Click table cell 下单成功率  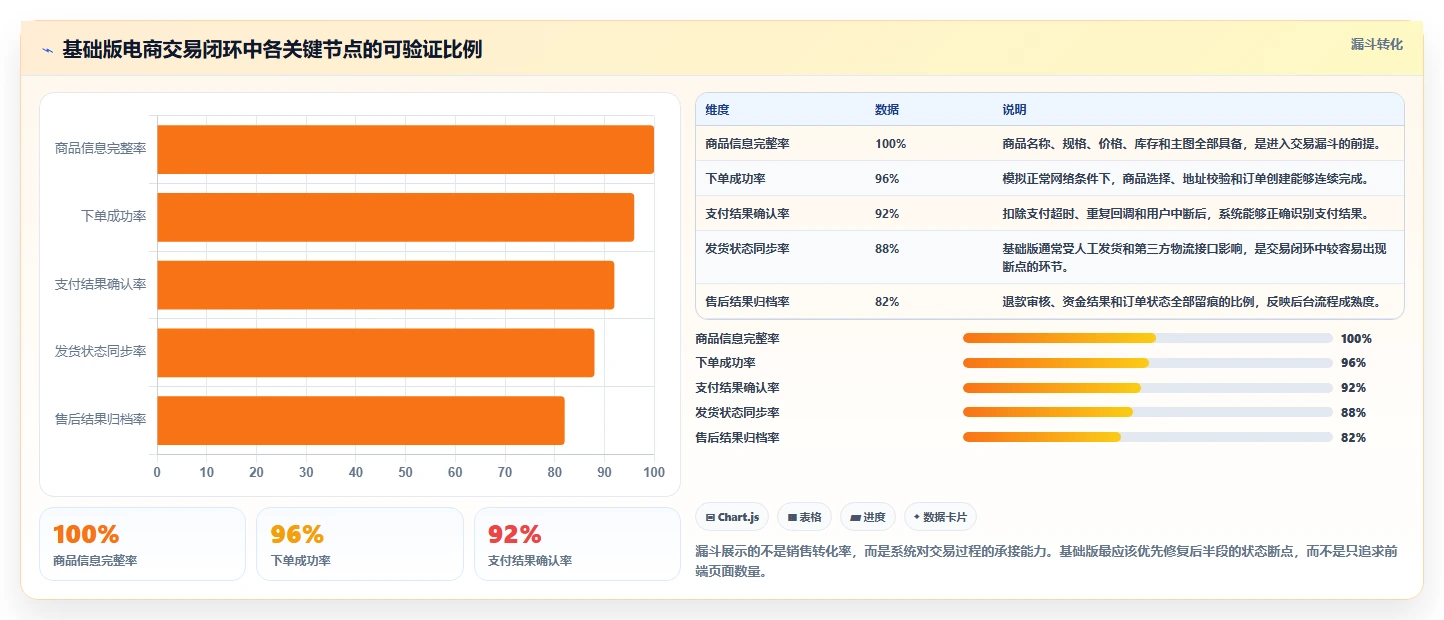(735, 179)
